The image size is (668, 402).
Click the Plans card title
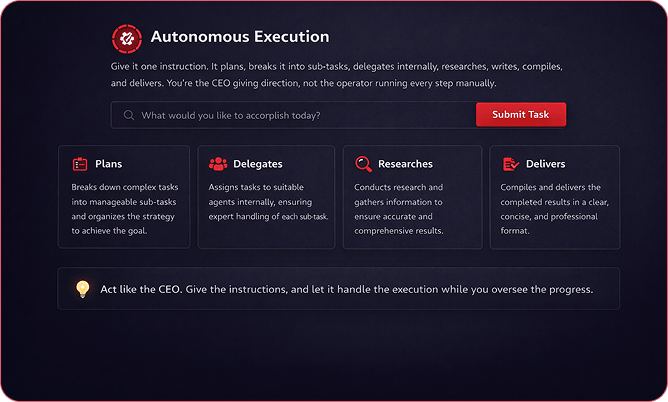pyautogui.click(x=109, y=164)
